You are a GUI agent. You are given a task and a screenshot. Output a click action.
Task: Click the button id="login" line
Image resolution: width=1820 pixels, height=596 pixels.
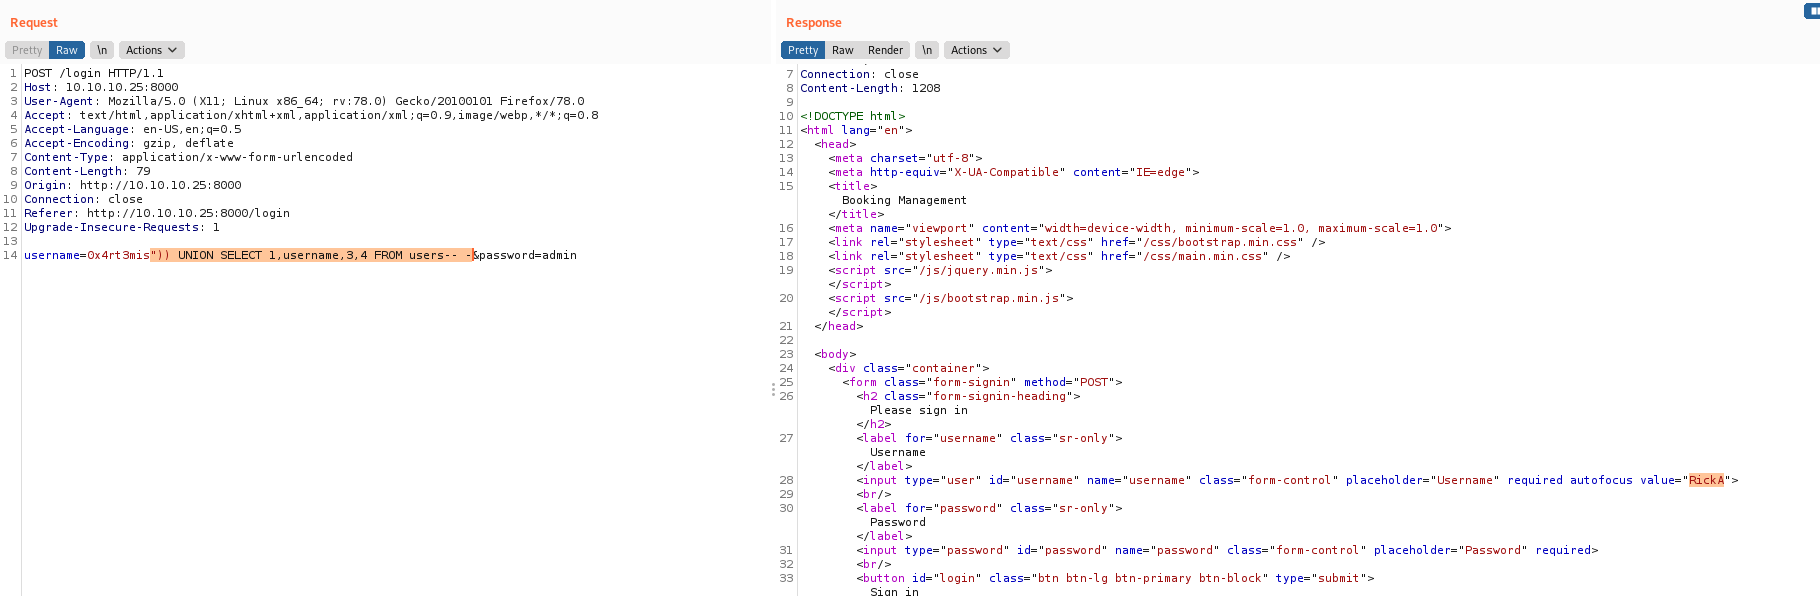tap(1115, 578)
